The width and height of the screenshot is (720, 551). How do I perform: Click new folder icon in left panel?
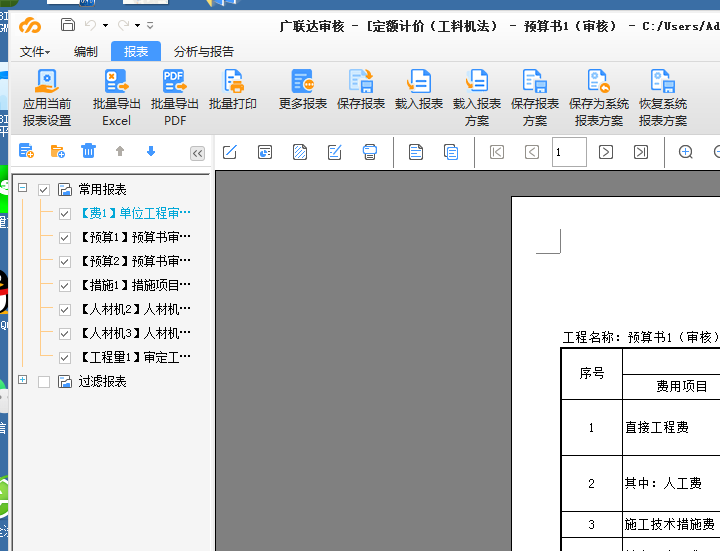[x=57, y=151]
